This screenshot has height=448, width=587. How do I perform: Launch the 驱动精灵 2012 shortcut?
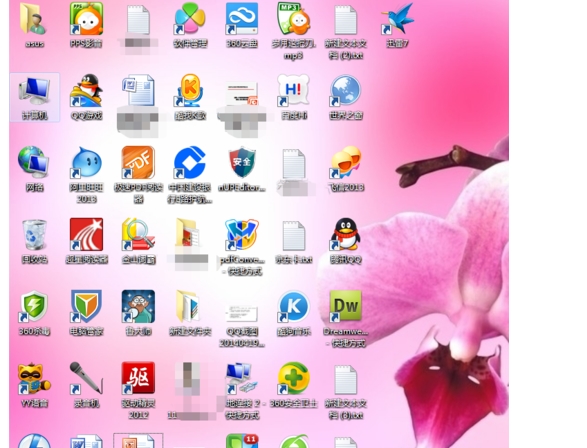[x=138, y=390]
